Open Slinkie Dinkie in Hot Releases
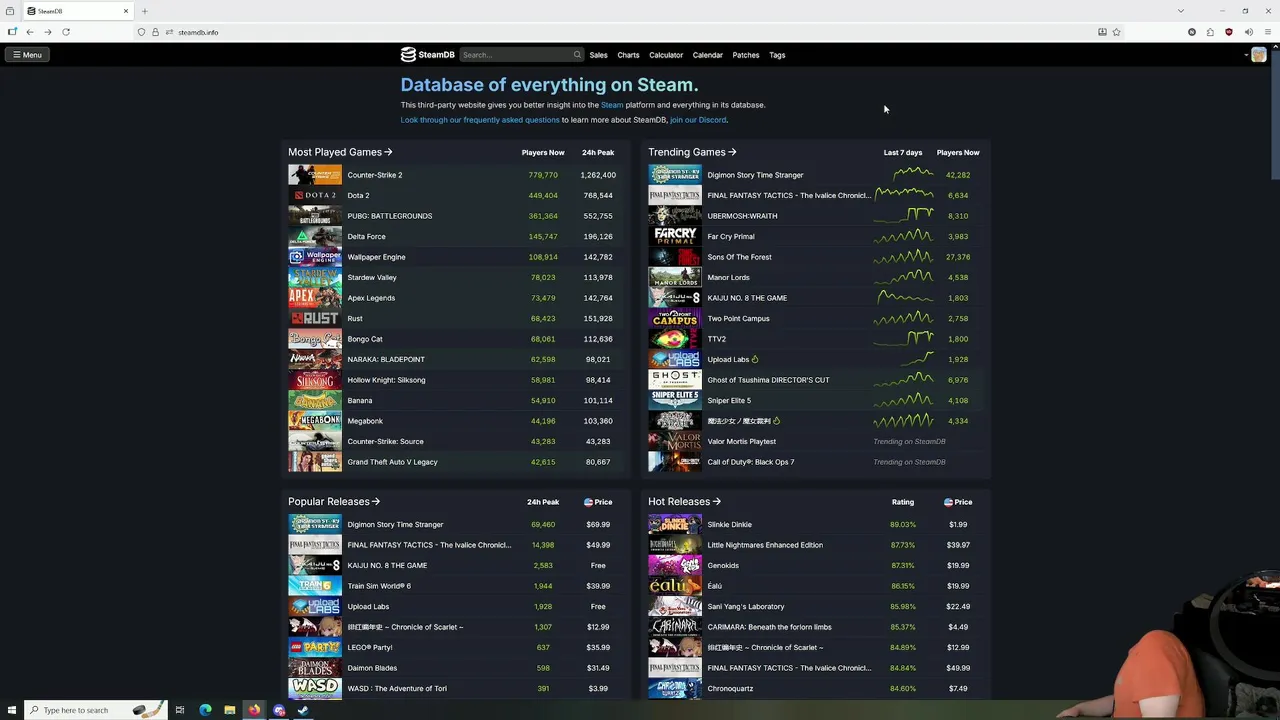The image size is (1280, 720). pyautogui.click(x=729, y=524)
